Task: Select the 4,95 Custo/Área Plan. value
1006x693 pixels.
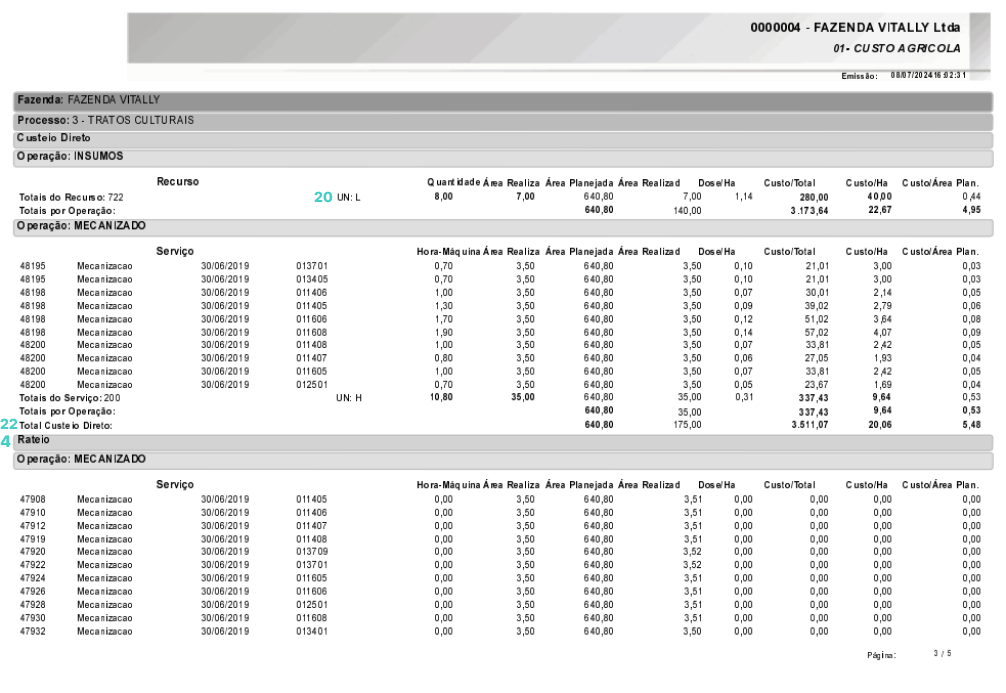Action: coord(971,210)
